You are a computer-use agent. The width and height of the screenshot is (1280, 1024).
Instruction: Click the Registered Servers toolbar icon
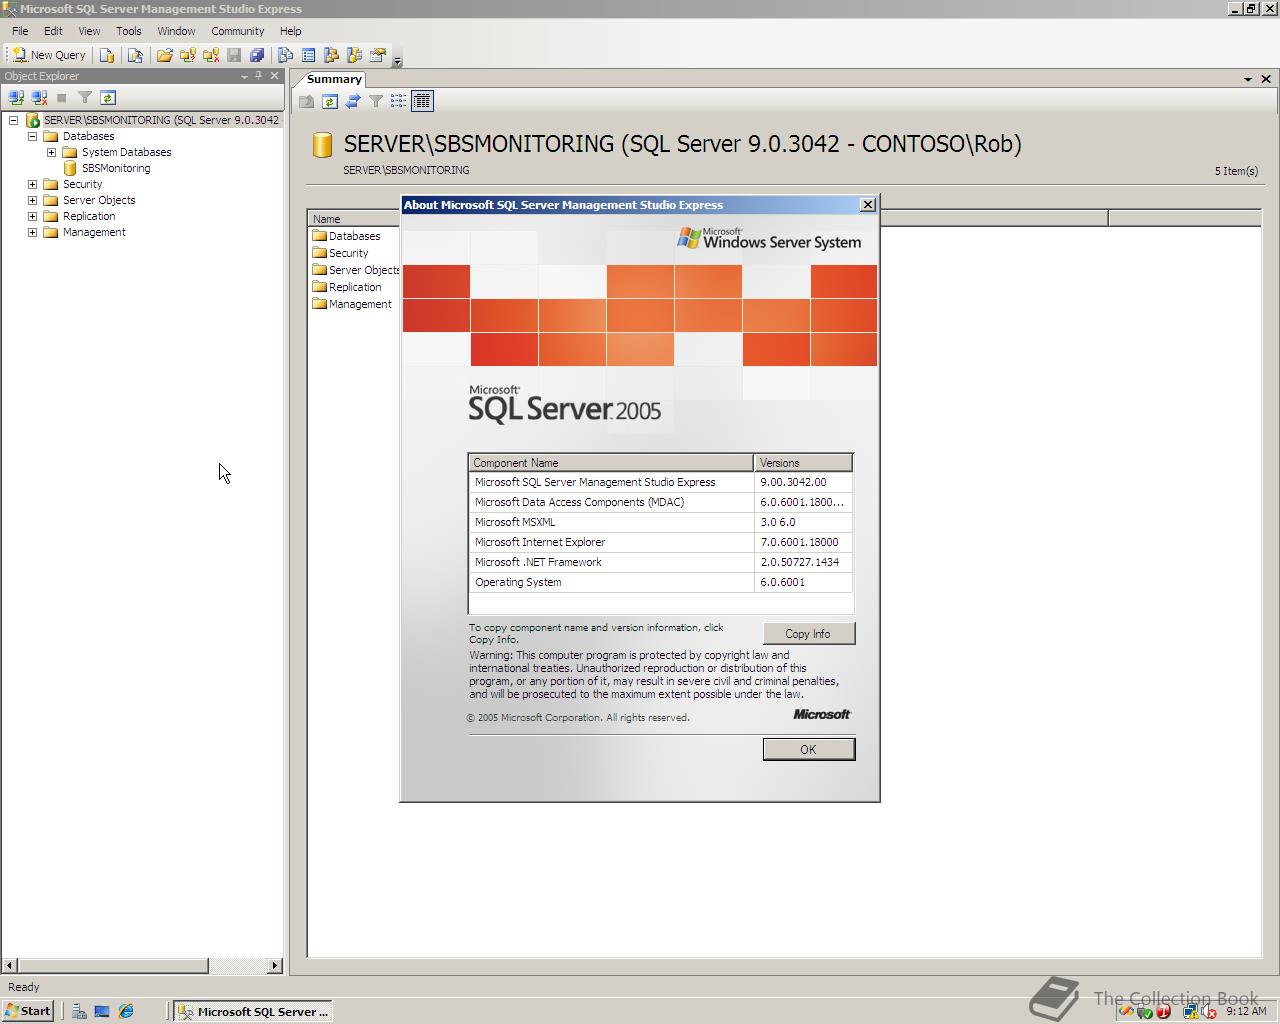pyautogui.click(x=285, y=55)
